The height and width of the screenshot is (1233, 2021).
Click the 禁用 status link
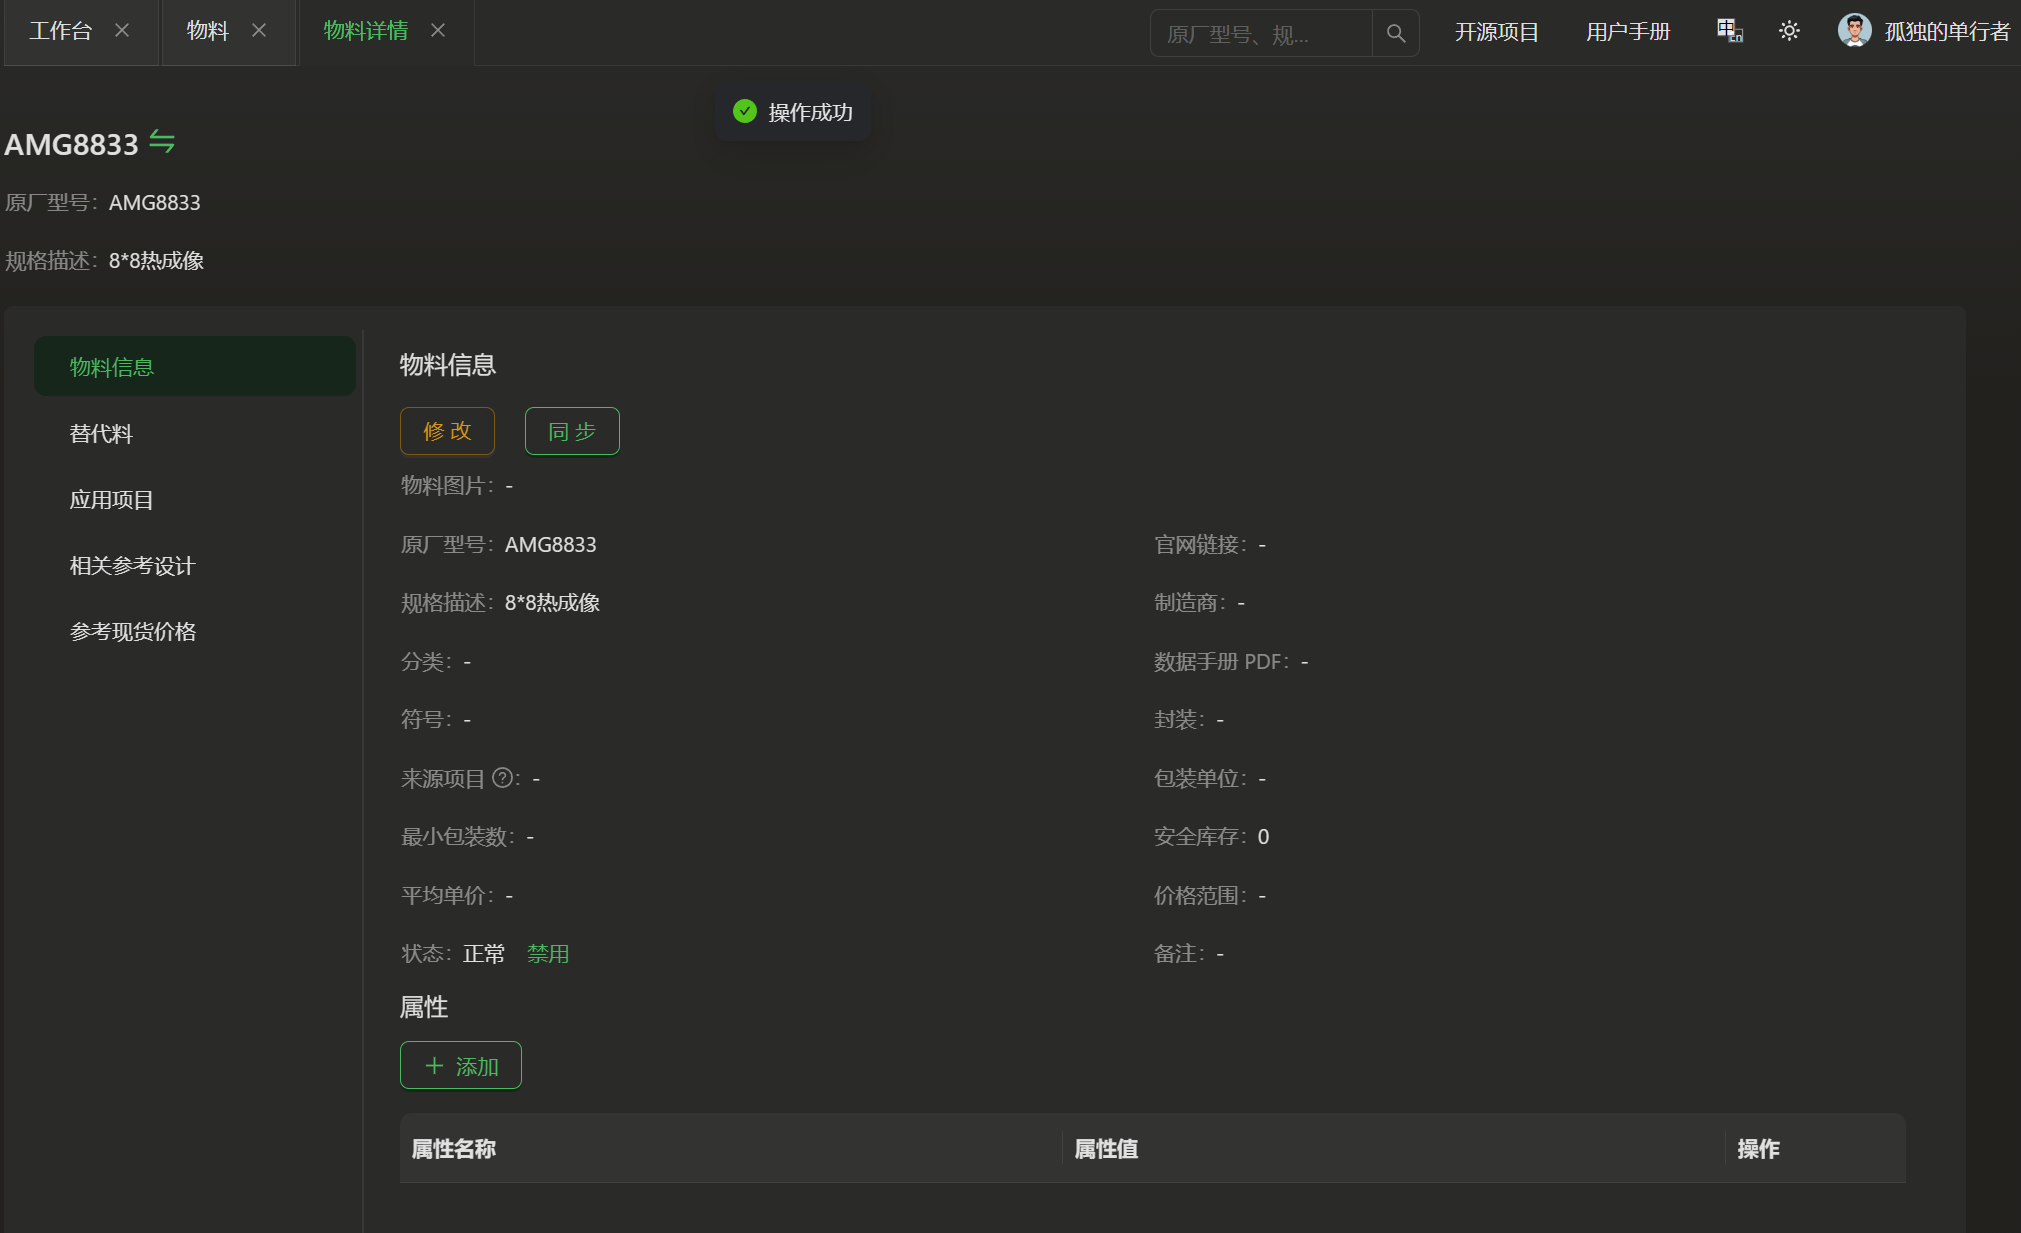(x=548, y=954)
